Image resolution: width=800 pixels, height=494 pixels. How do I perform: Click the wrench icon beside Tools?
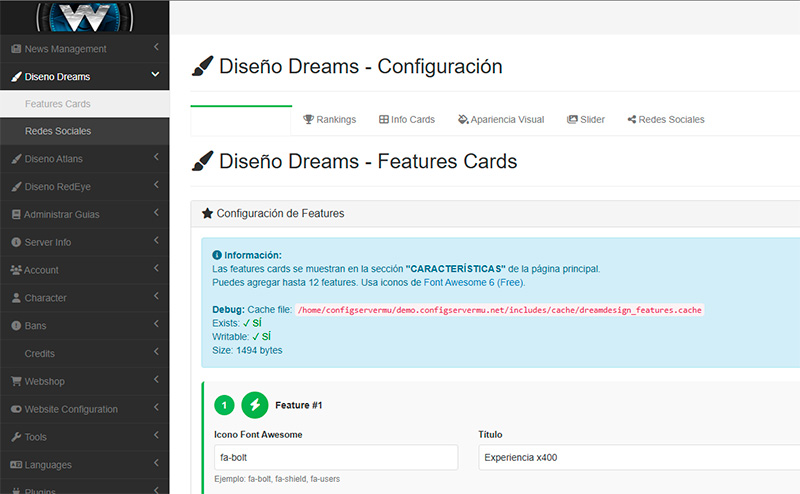(x=16, y=437)
